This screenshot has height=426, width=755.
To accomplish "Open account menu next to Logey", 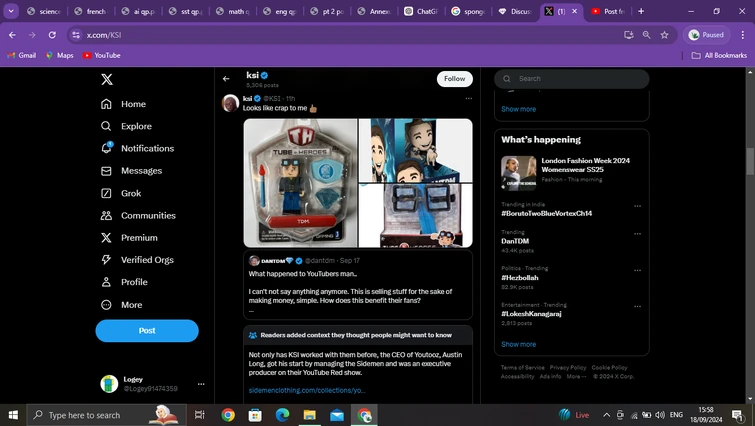I will coord(201,384).
